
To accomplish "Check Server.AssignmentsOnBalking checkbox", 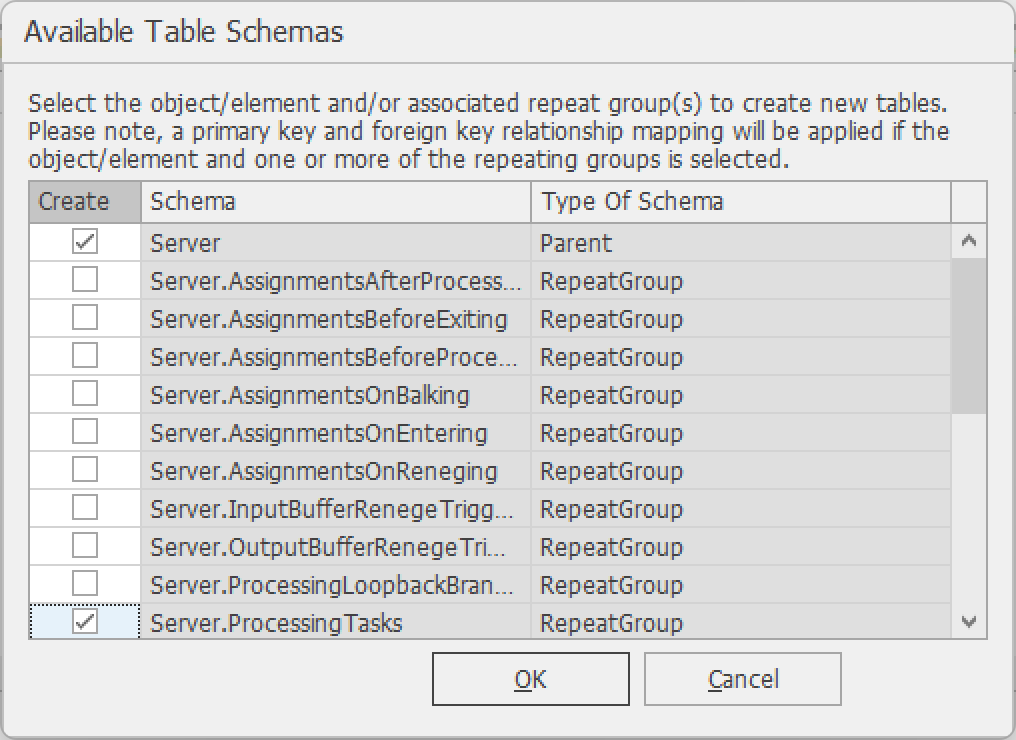I will 85,395.
